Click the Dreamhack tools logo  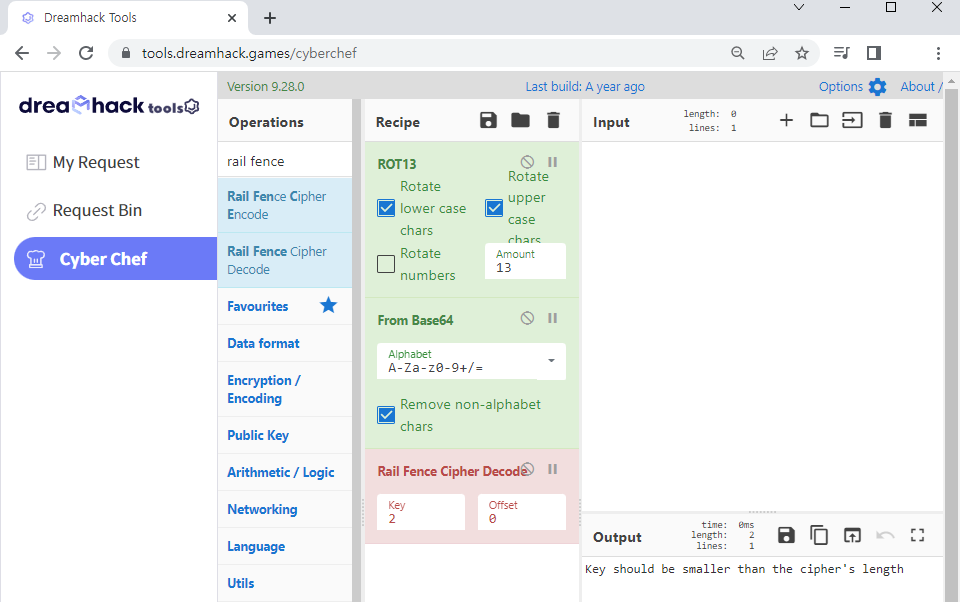click(109, 106)
